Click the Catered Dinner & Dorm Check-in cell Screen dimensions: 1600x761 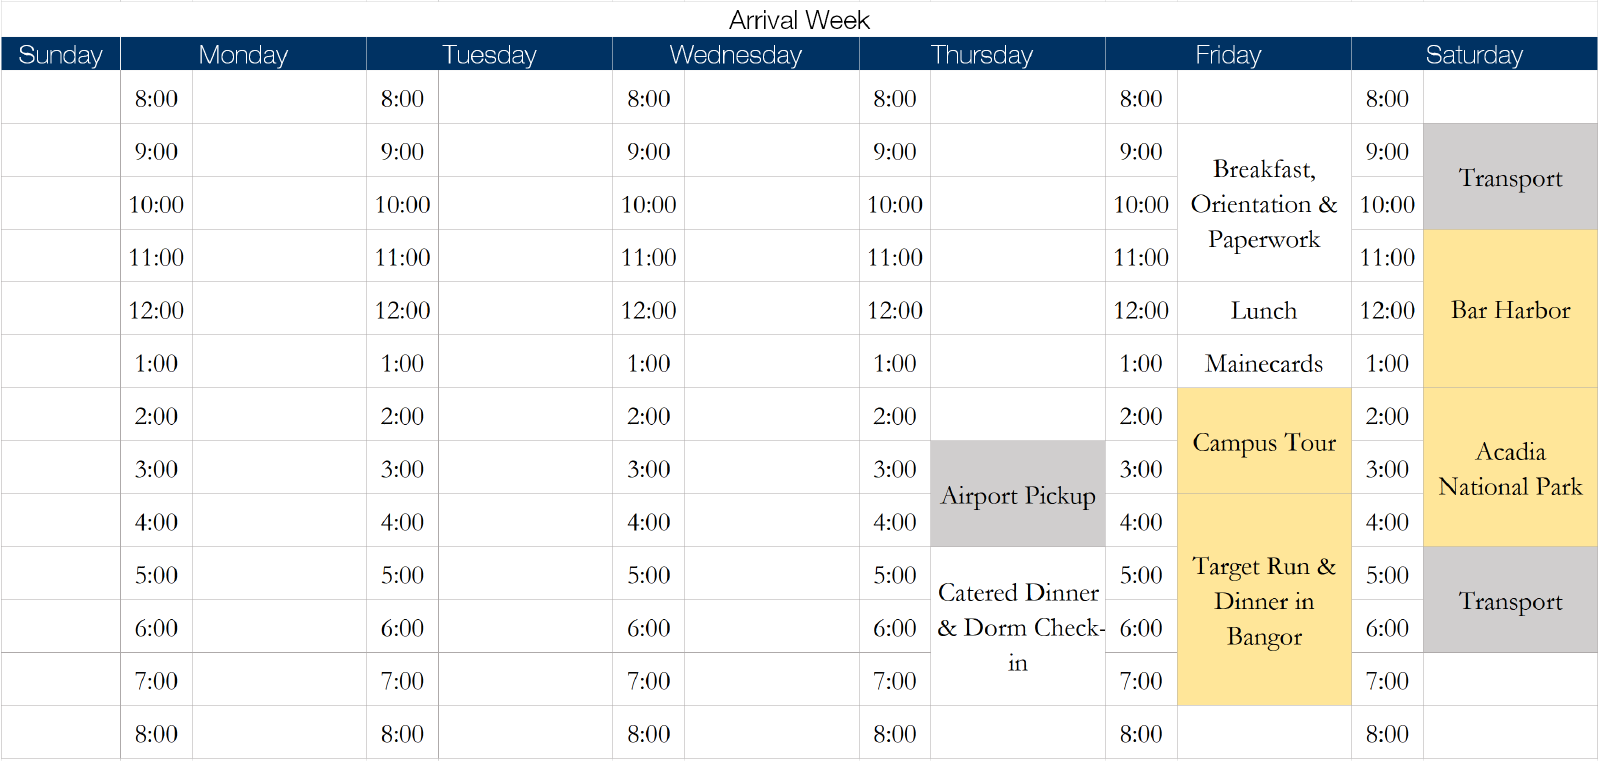point(1018,627)
